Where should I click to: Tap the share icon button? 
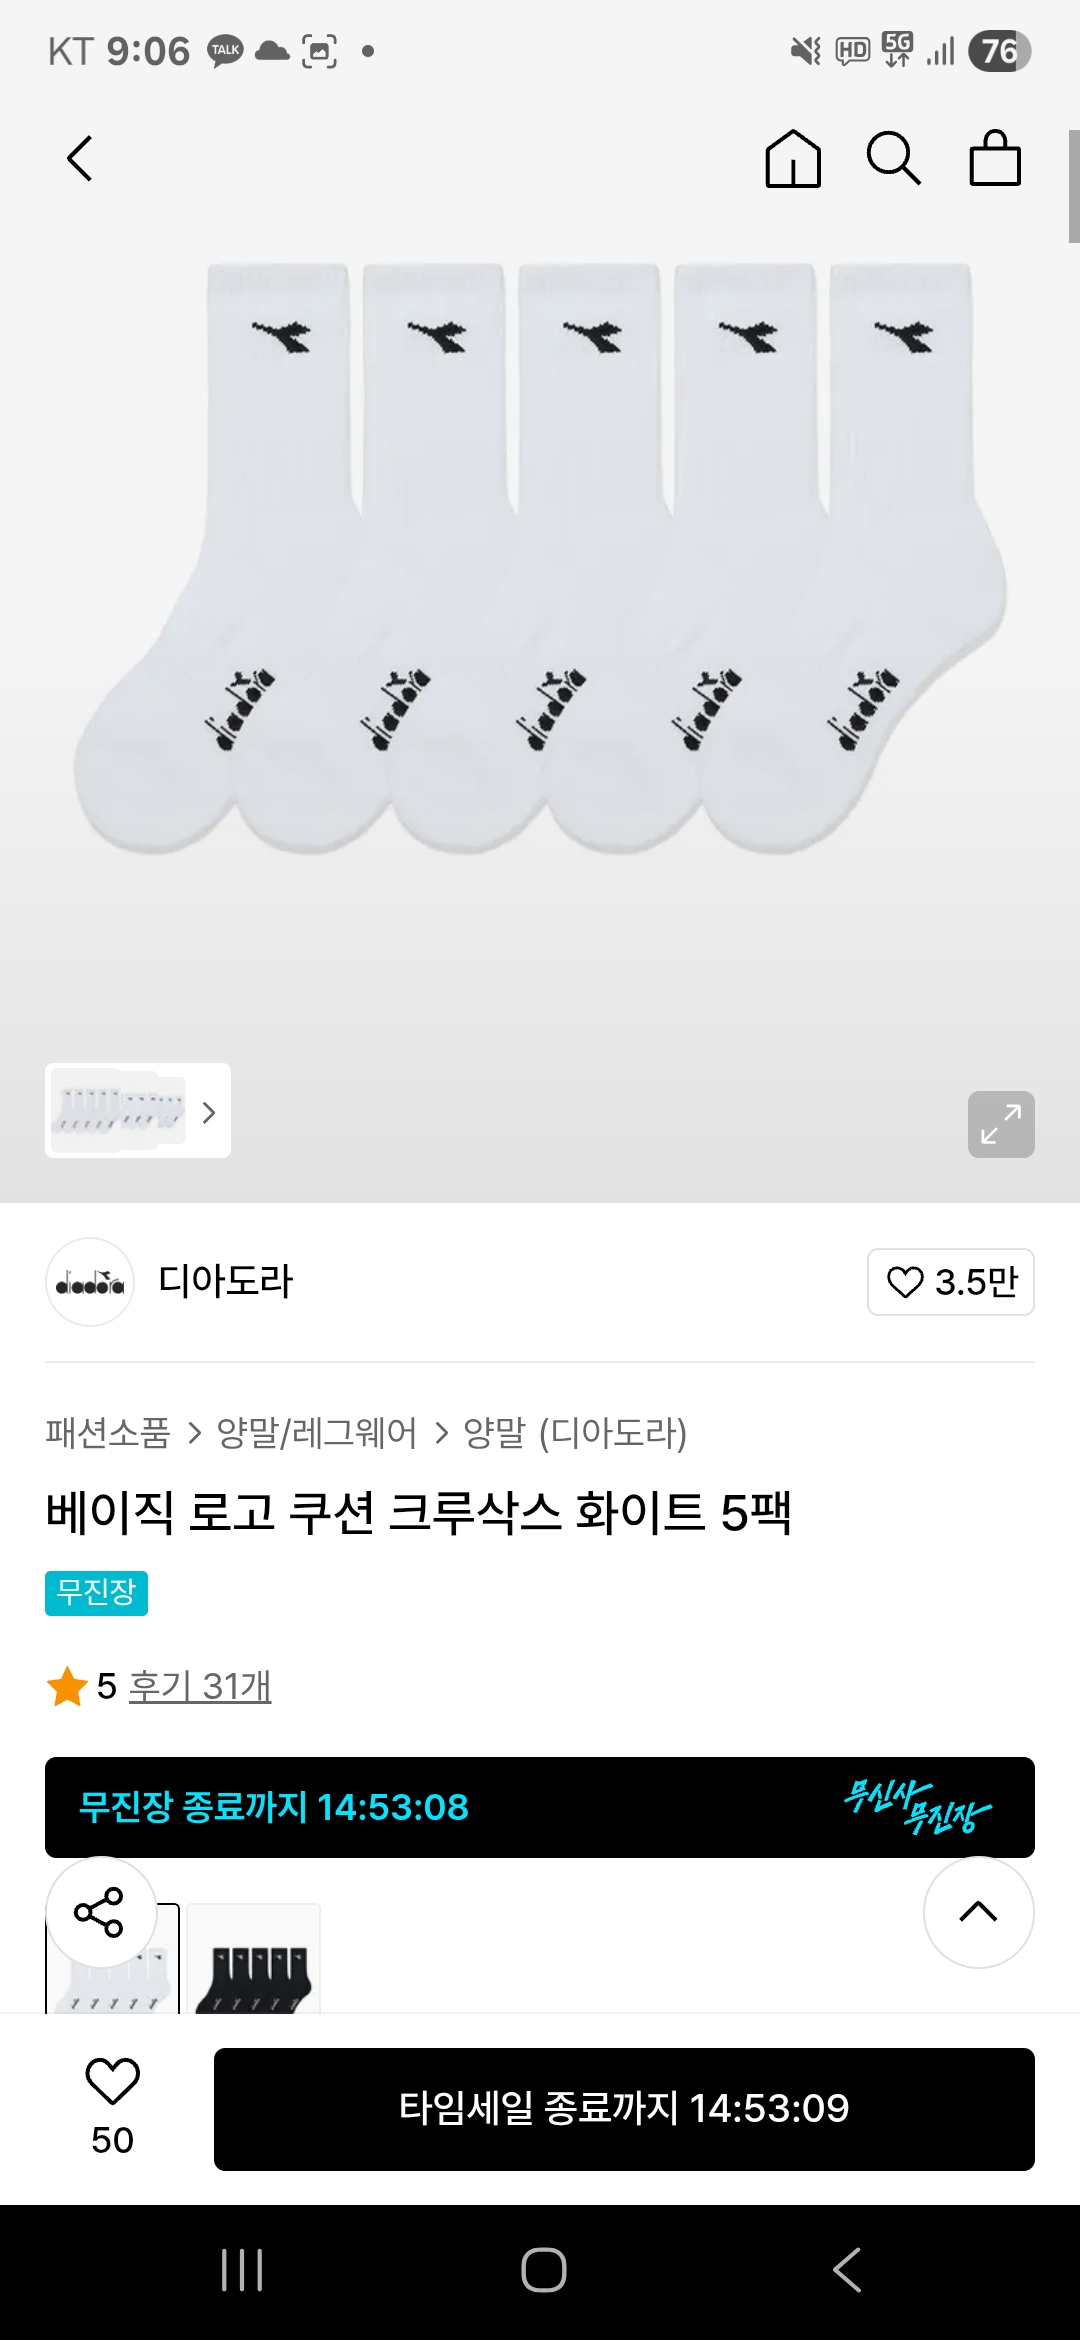(100, 1912)
